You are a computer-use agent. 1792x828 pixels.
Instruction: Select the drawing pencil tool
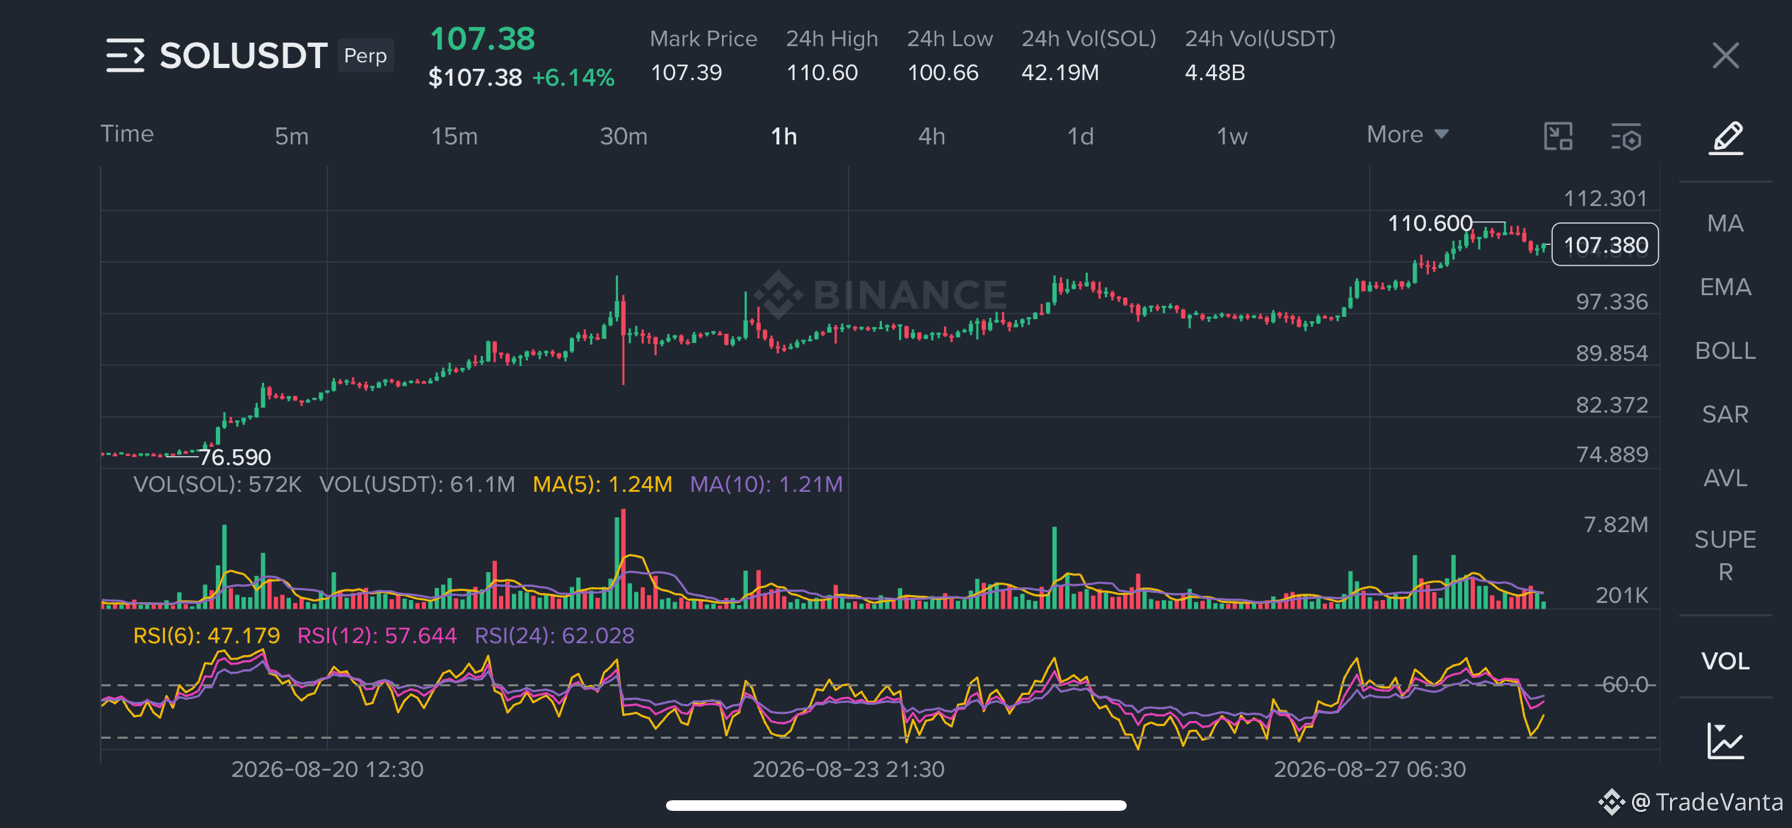pos(1726,137)
